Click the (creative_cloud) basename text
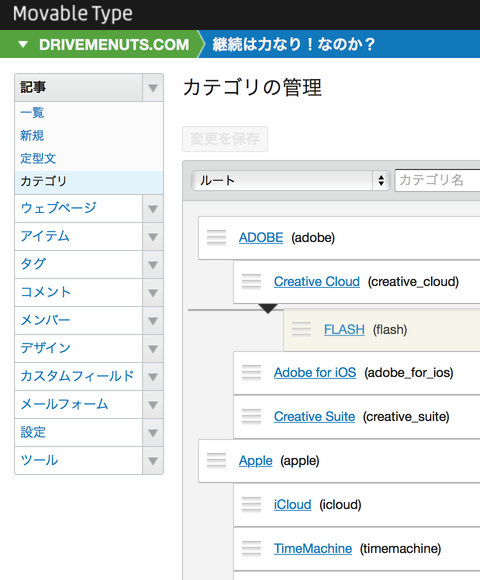The image size is (480, 580). click(413, 282)
